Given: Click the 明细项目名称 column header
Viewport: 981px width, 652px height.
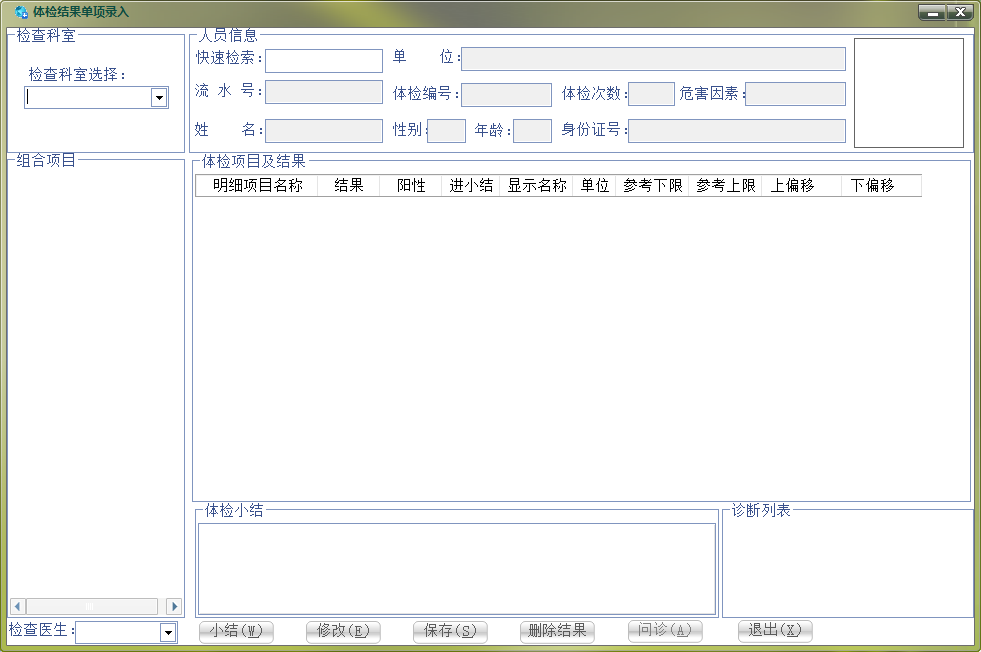Looking at the screenshot, I should (257, 185).
